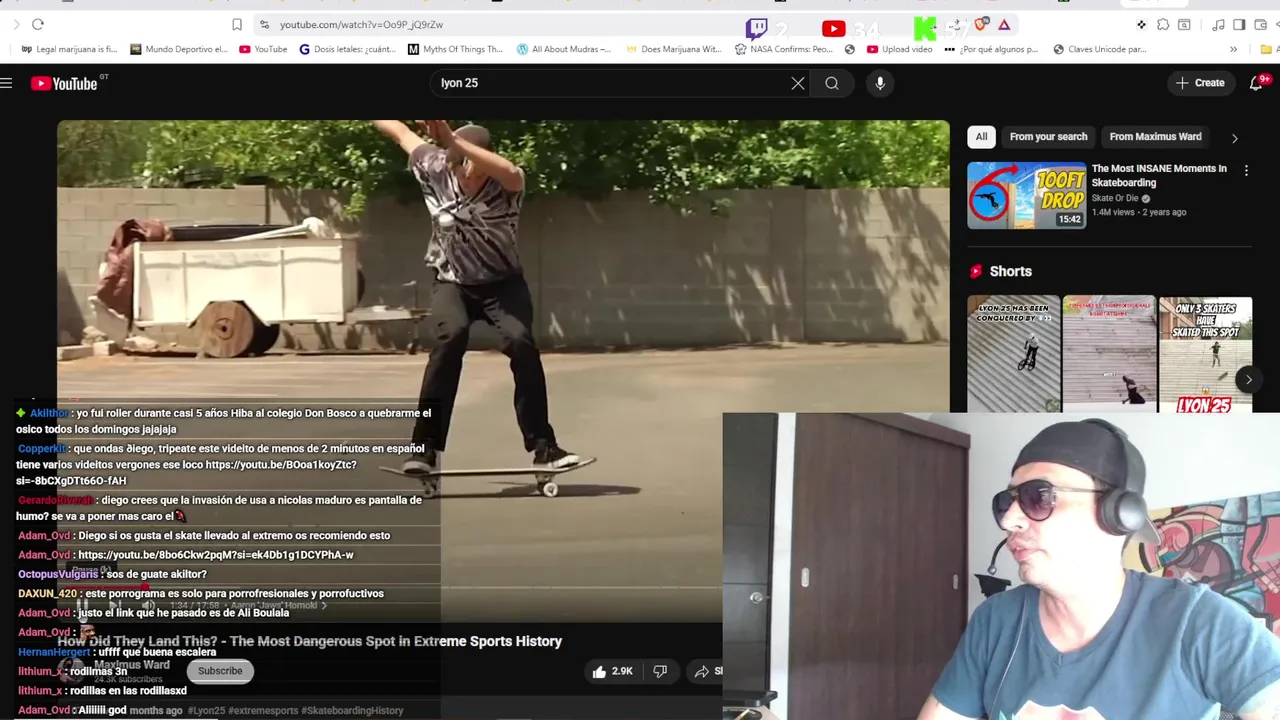The height and width of the screenshot is (720, 1280).
Task: Click the red YouTube overlay icon
Action: (833, 29)
